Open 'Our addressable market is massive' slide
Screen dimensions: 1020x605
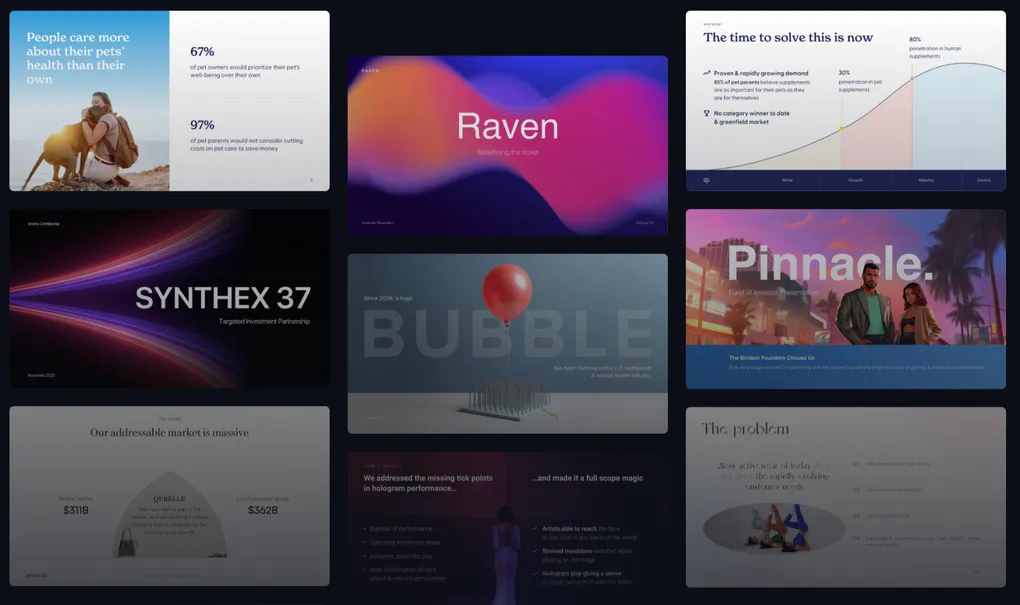169,496
